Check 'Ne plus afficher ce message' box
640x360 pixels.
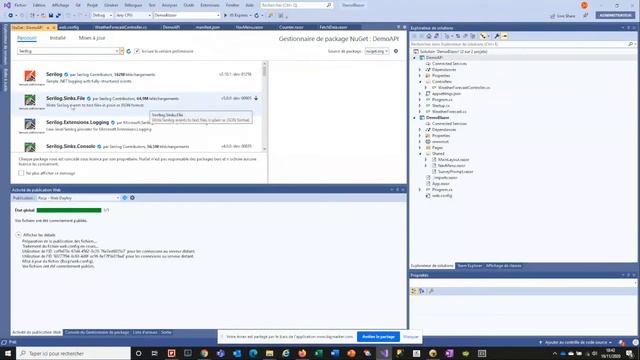point(21,173)
